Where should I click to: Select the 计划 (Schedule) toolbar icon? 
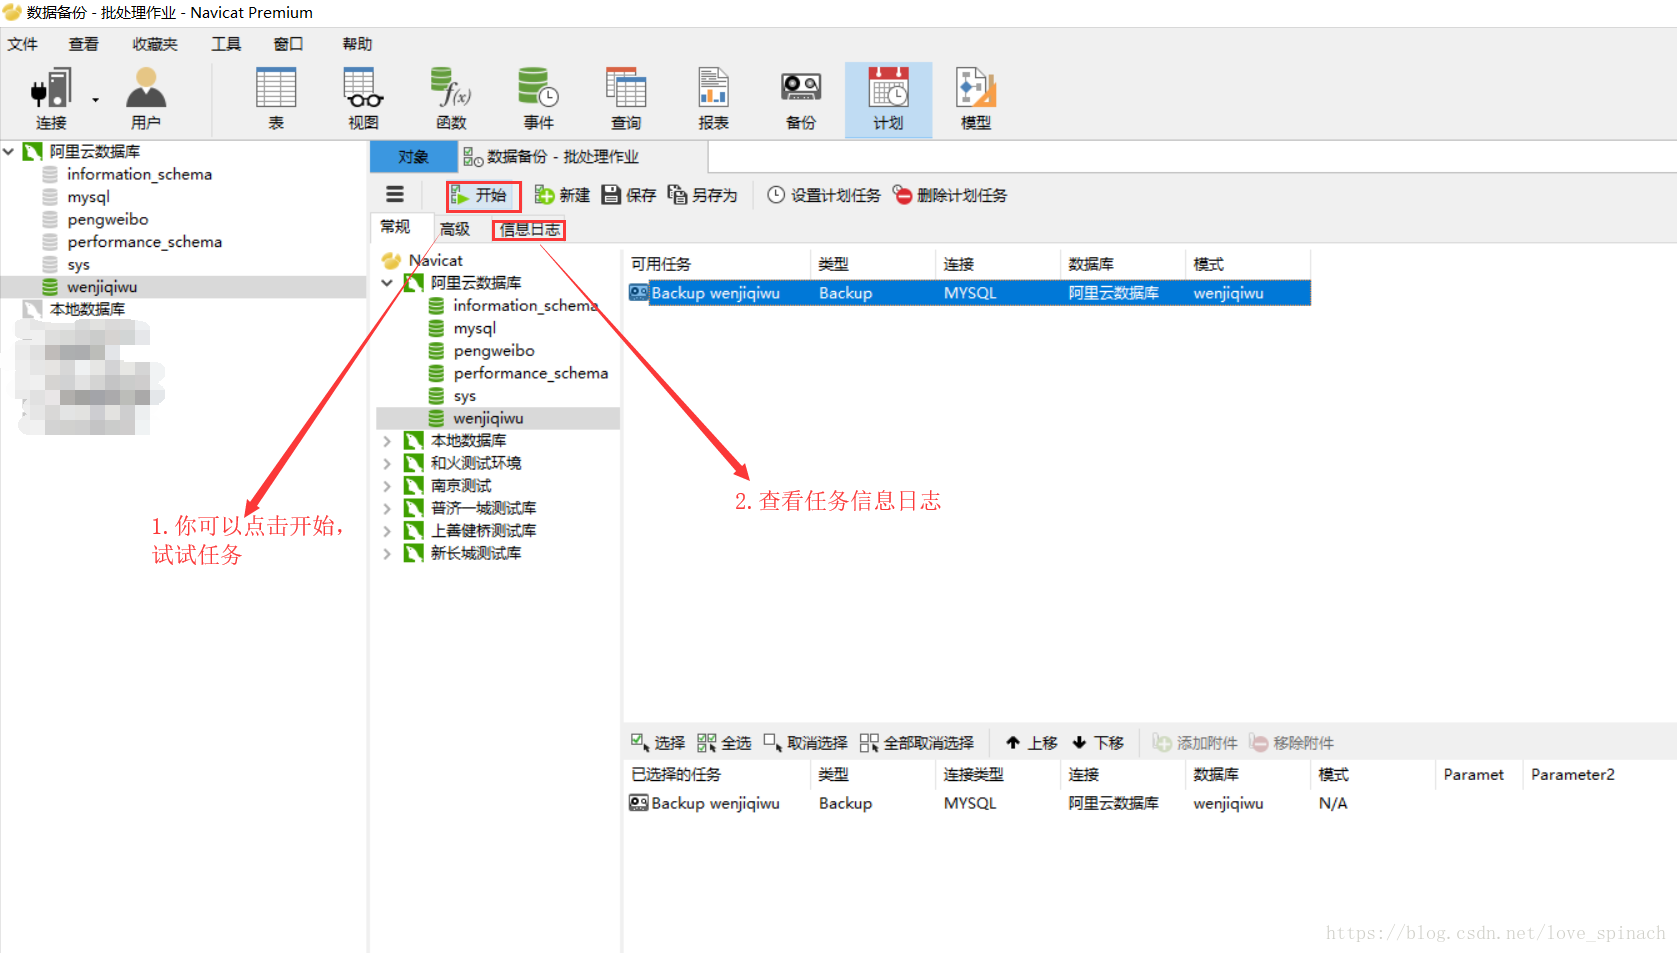888,98
